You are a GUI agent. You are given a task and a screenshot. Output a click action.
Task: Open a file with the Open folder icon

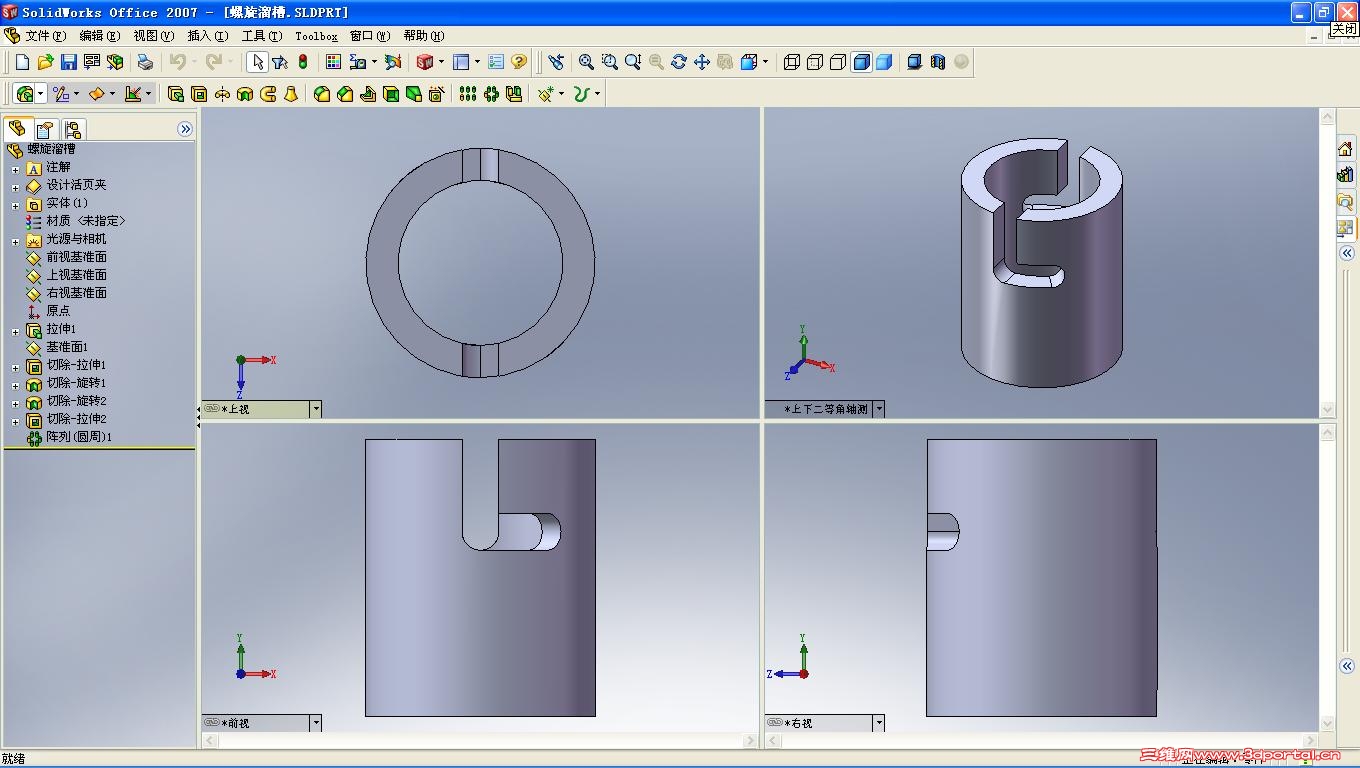point(45,62)
